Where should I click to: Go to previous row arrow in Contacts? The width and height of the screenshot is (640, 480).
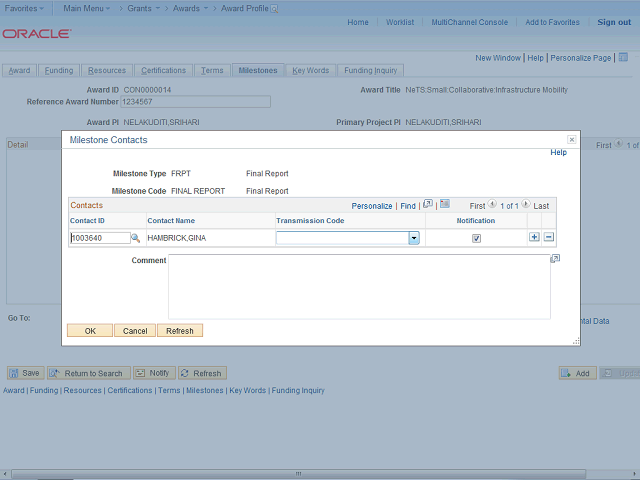tap(492, 204)
